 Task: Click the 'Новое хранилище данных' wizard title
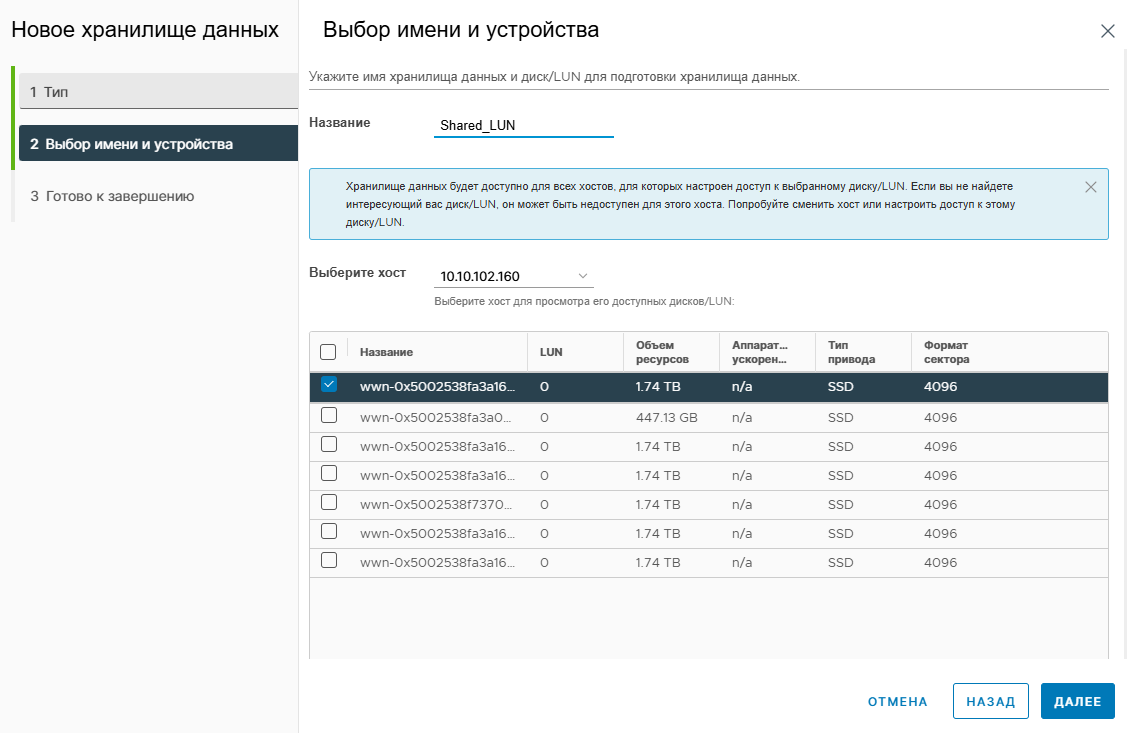tap(145, 29)
